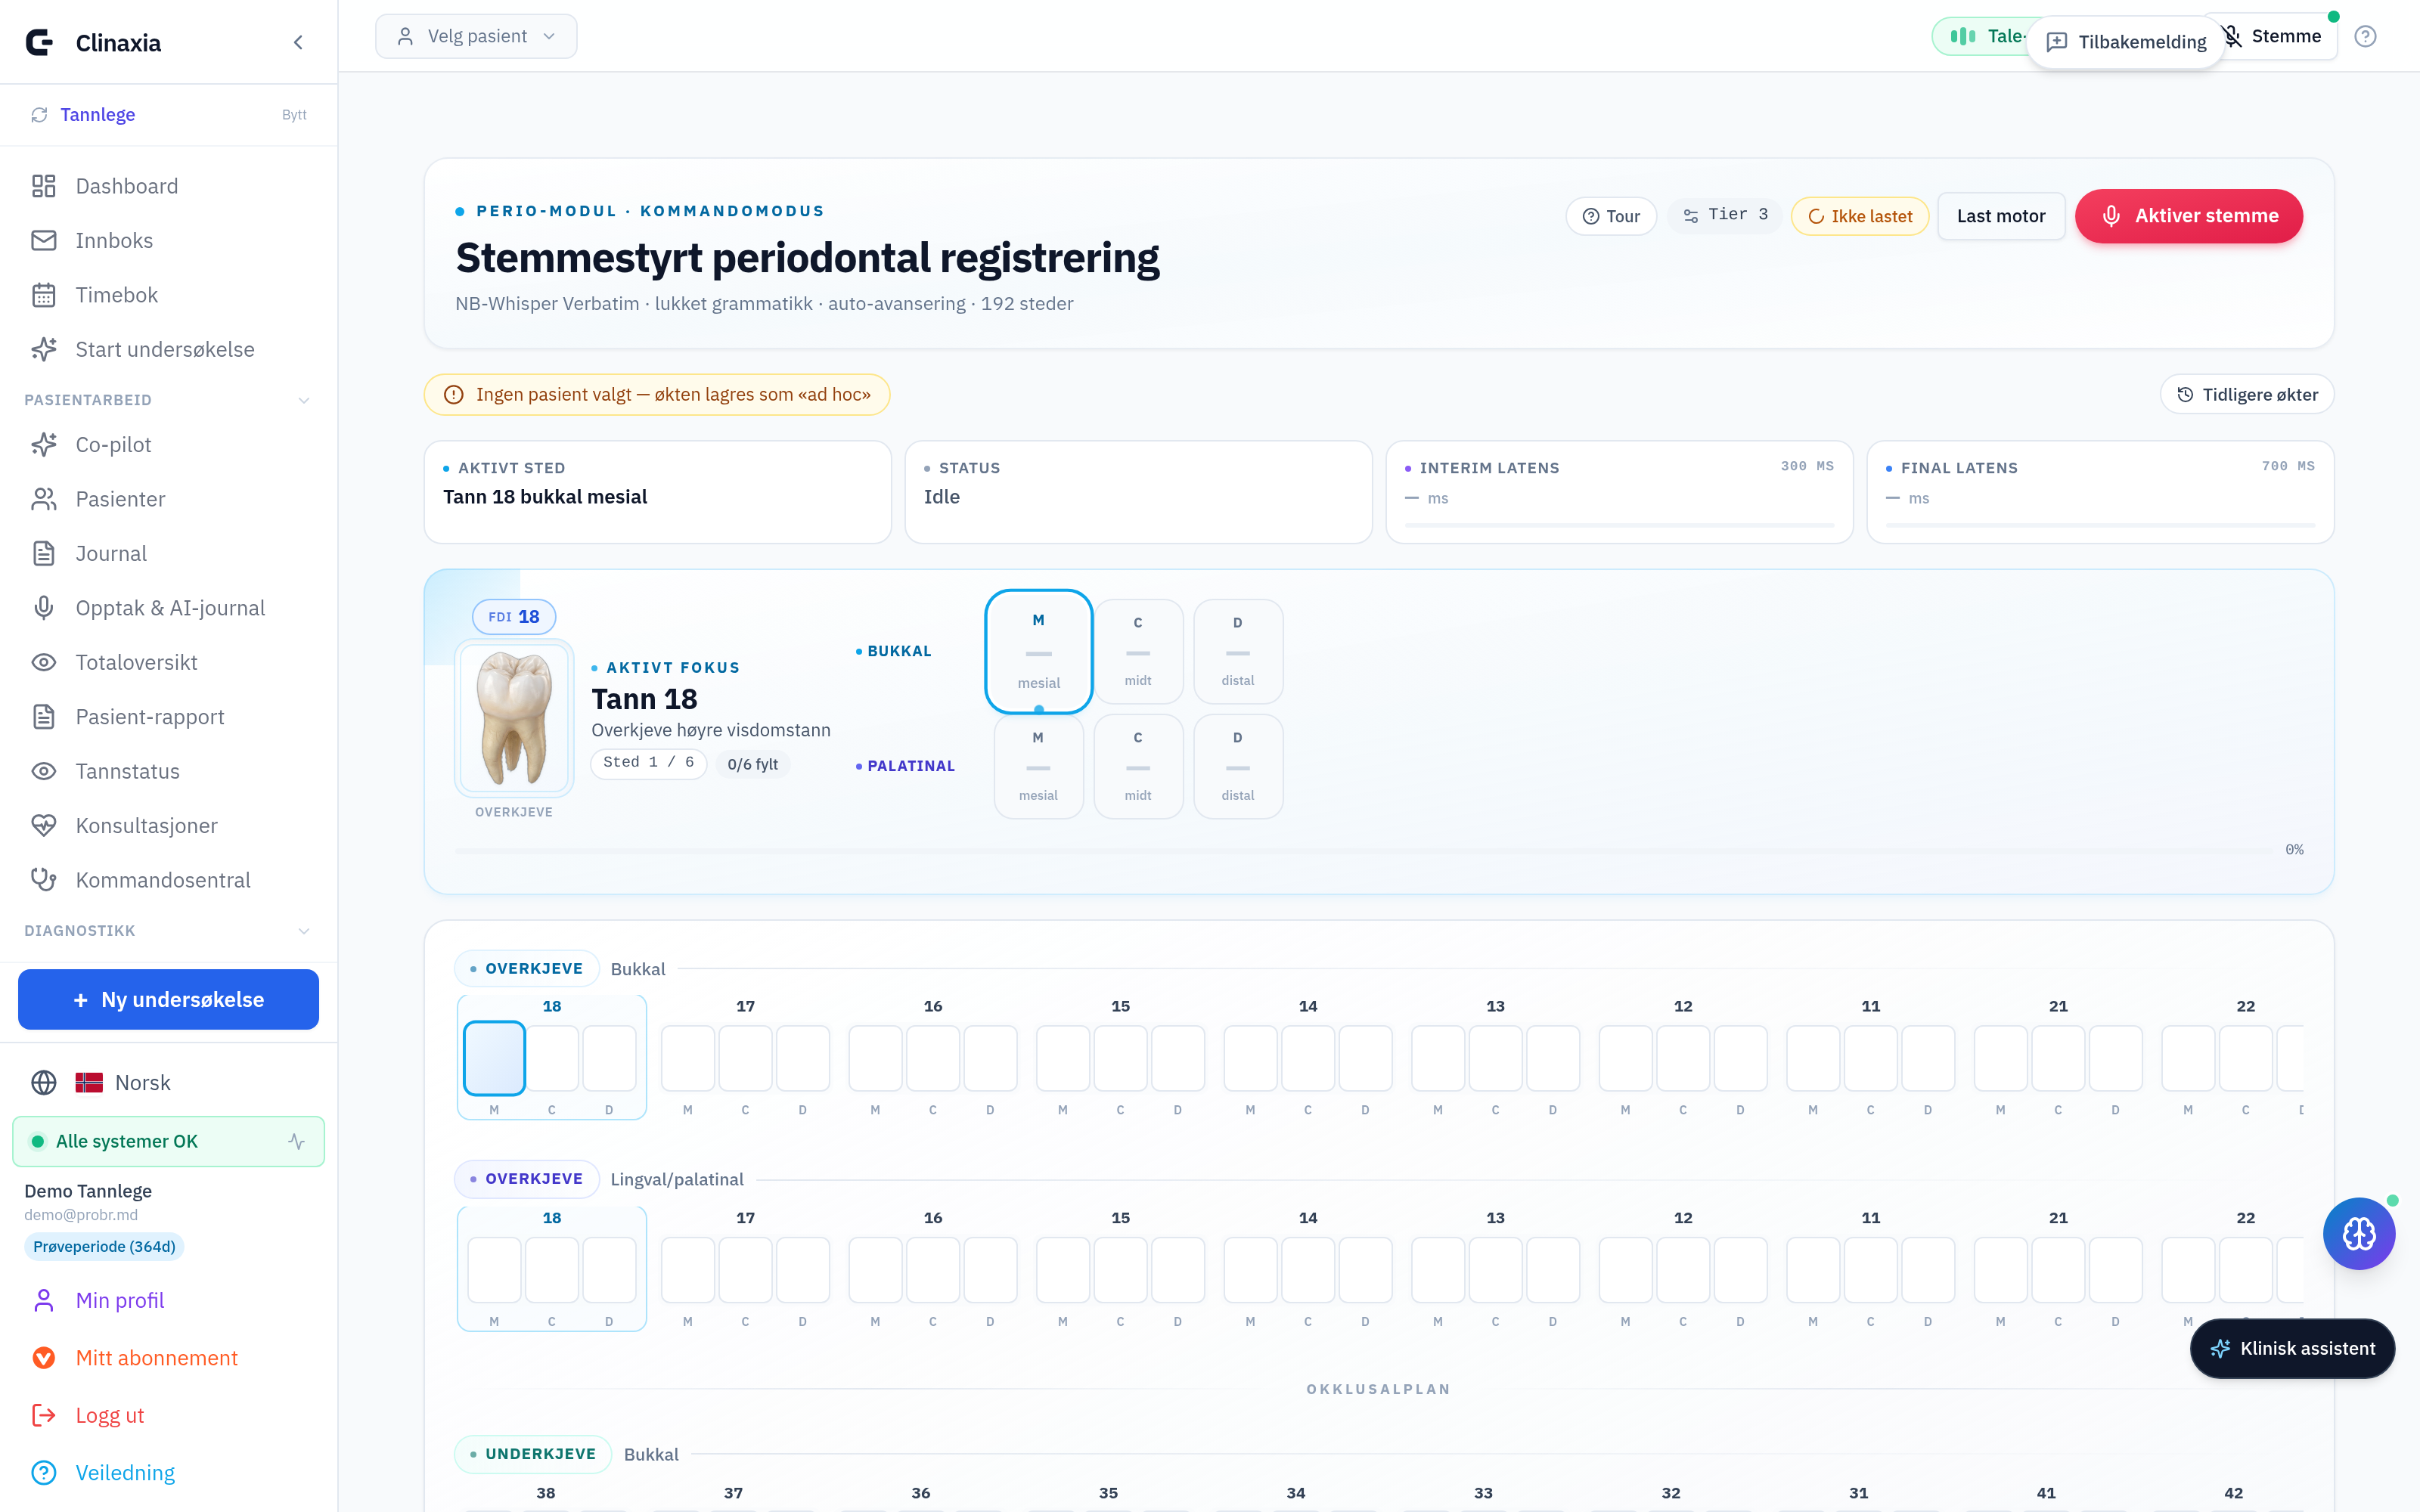This screenshot has height=1512, width=2420.
Task: Click the tooth 18 thumbnail image
Action: [514, 717]
